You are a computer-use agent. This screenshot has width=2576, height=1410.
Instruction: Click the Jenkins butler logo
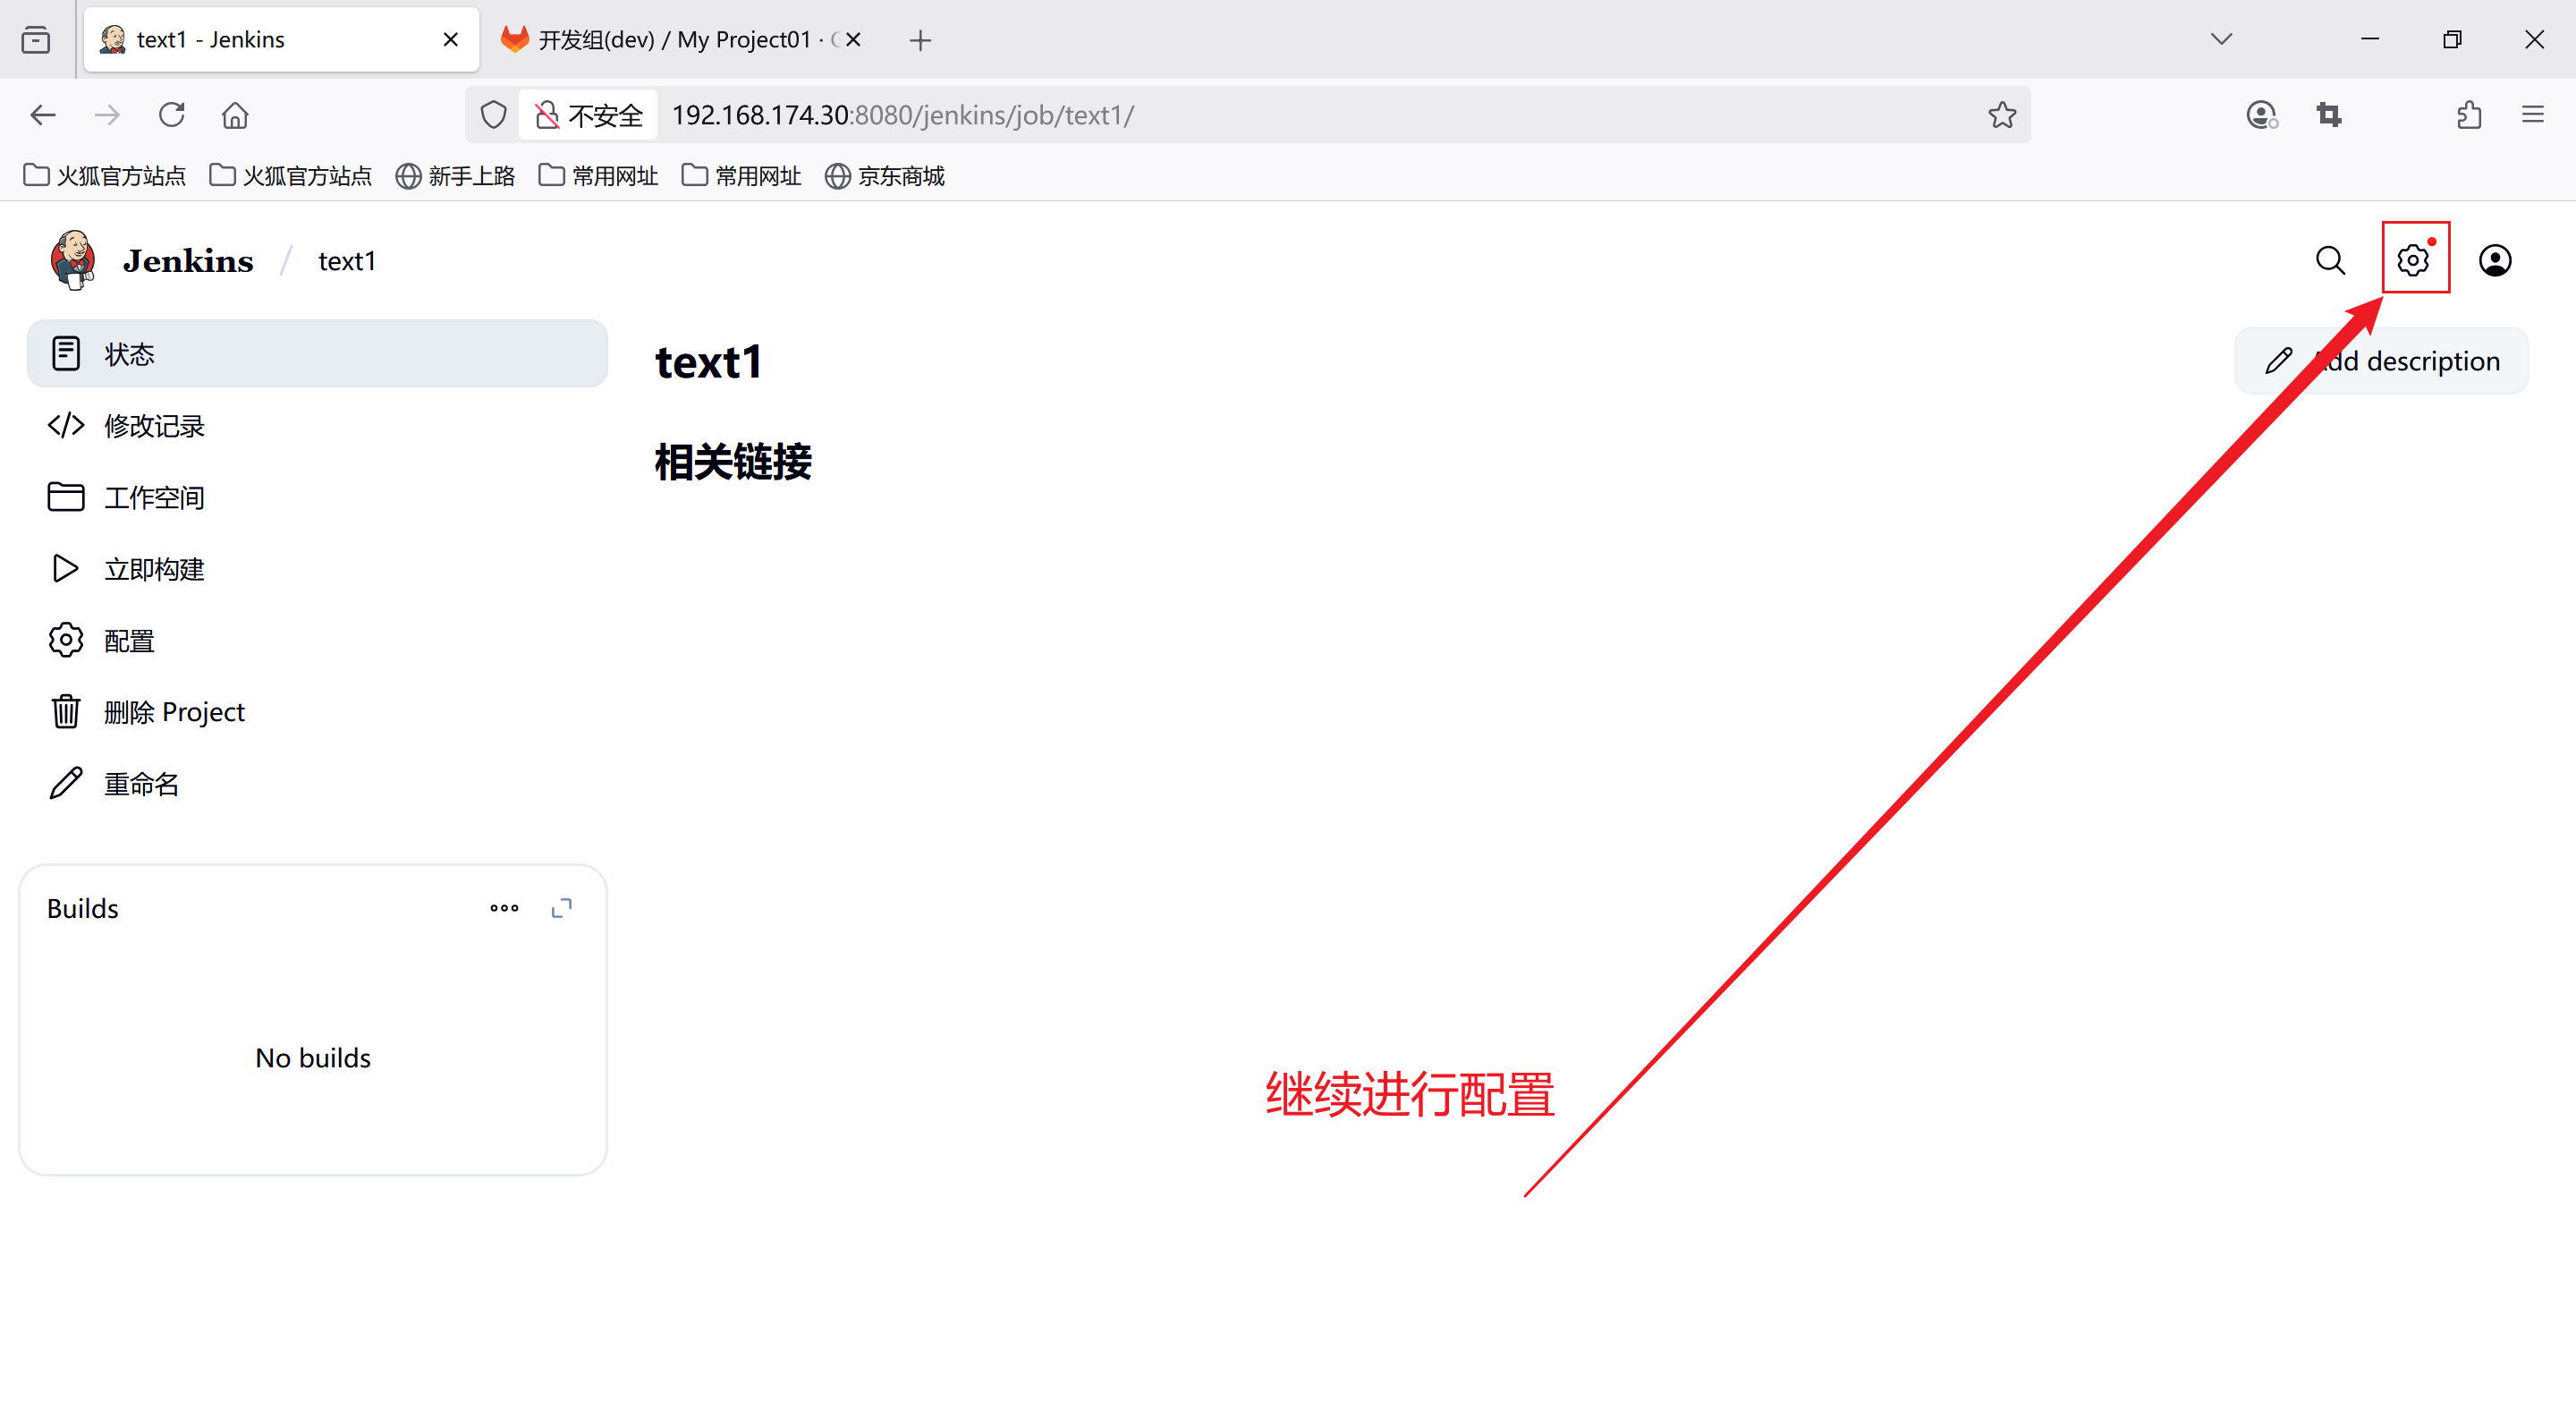[73, 260]
